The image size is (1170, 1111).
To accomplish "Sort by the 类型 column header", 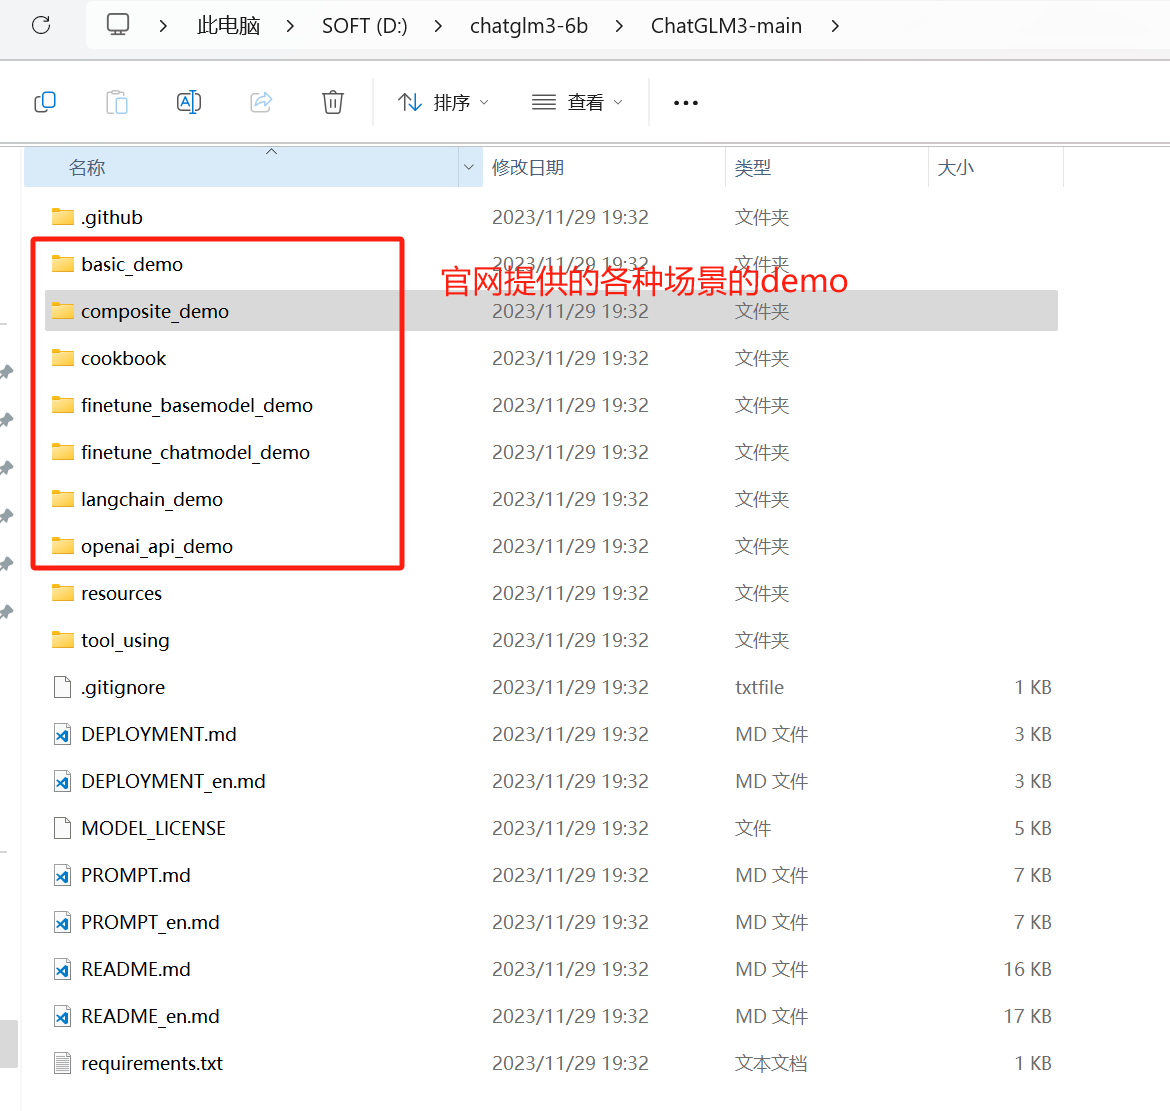I will pyautogui.click(x=753, y=167).
